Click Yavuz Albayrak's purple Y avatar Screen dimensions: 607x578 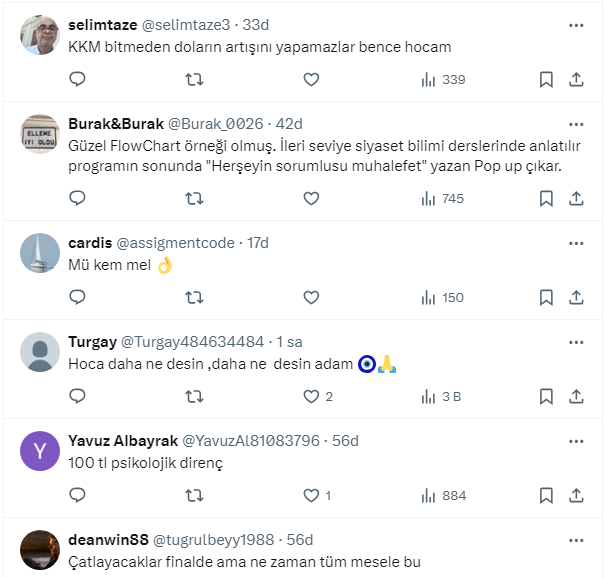40,450
